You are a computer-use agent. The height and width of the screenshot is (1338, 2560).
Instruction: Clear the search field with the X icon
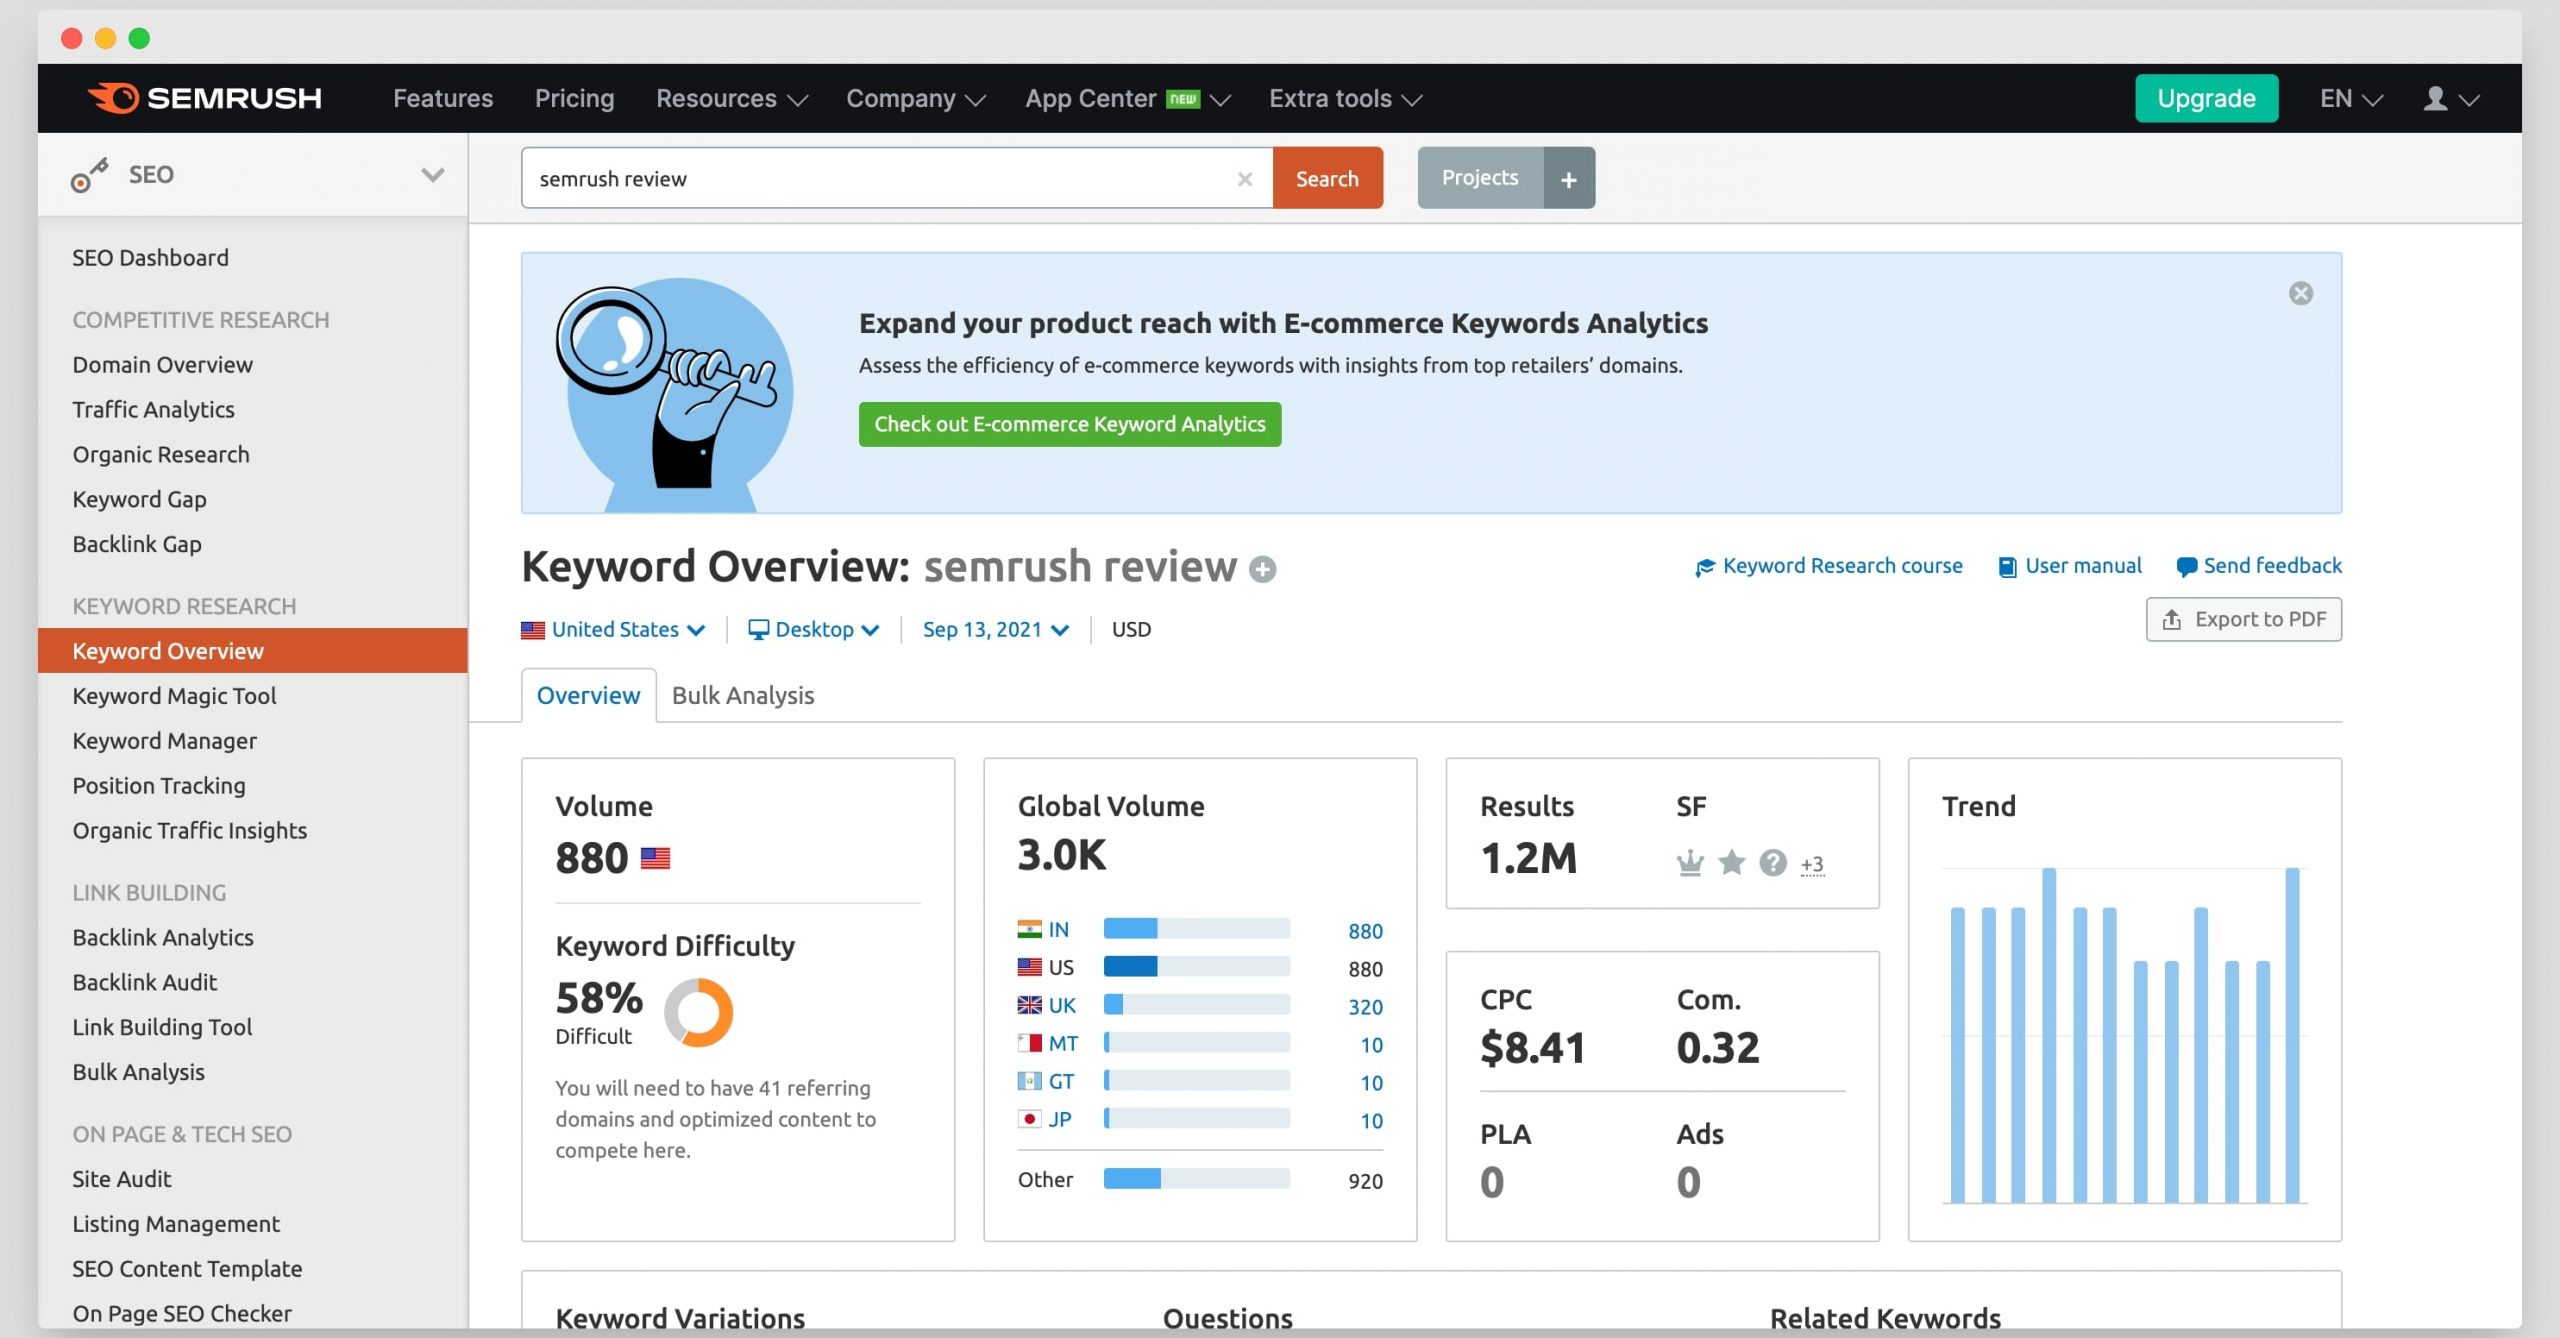tap(1245, 179)
